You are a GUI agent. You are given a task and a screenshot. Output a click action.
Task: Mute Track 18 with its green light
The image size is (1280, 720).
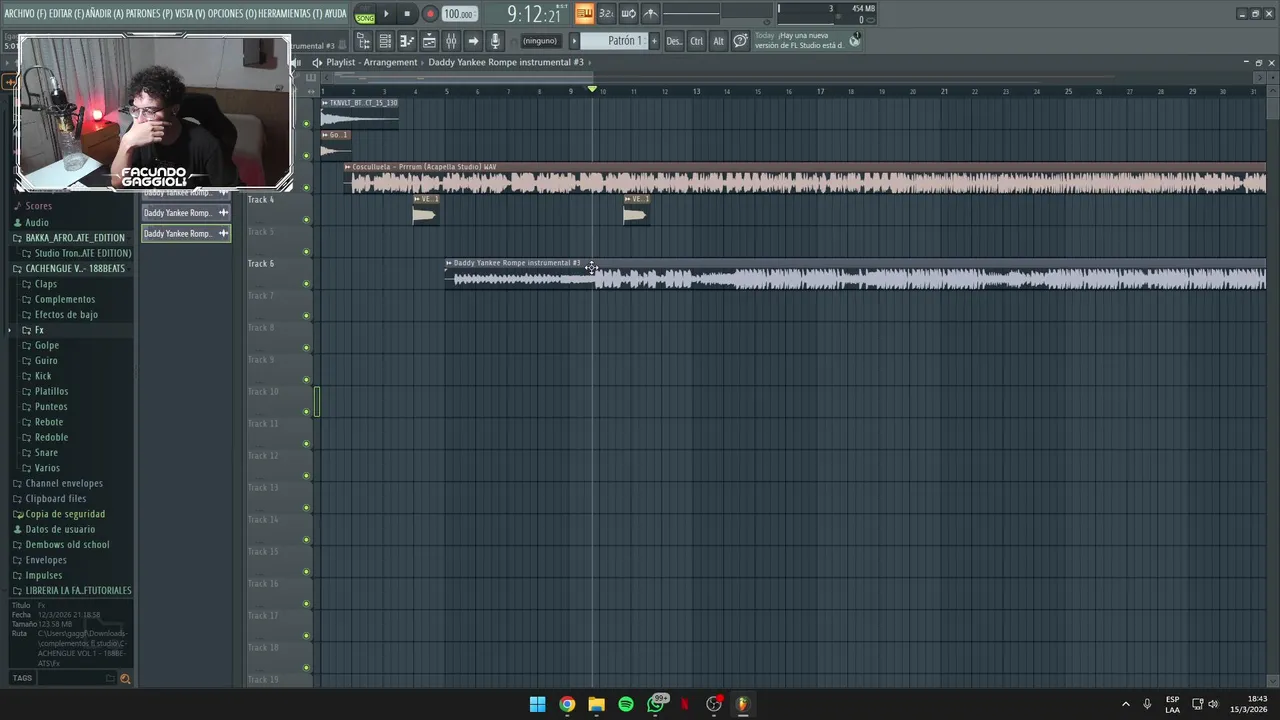[x=307, y=668]
